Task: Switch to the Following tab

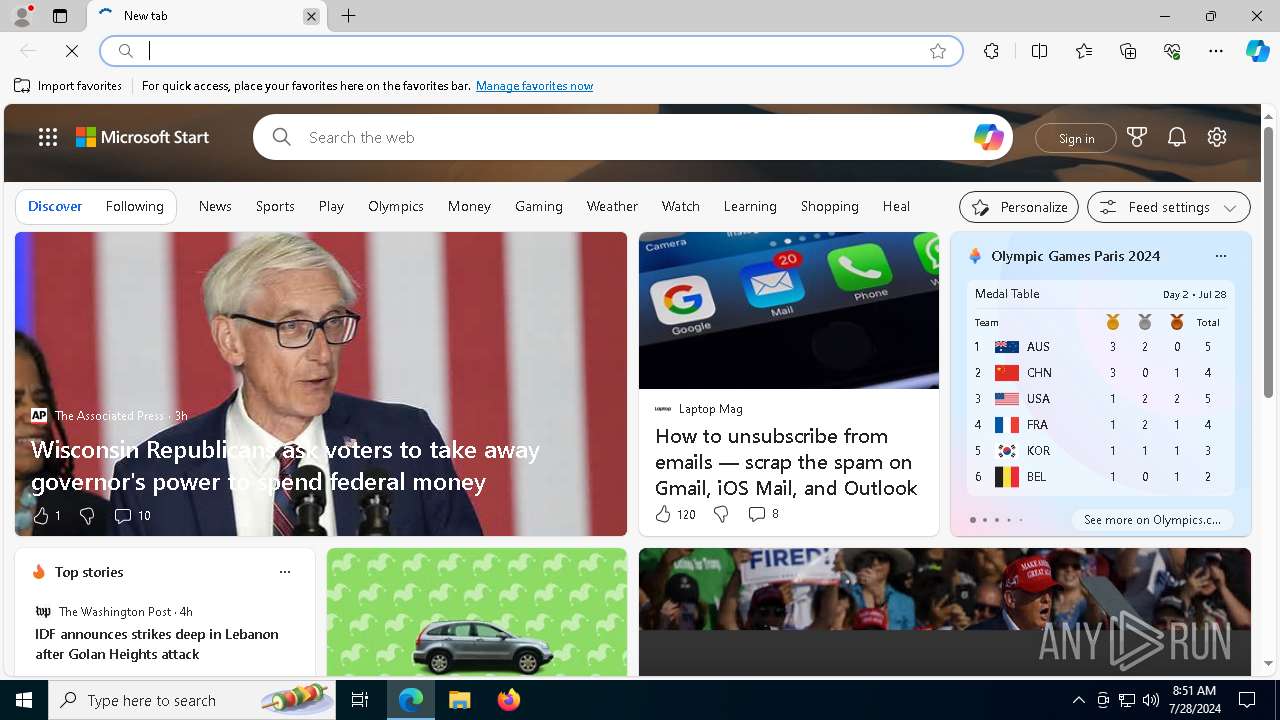Action: [x=134, y=206]
